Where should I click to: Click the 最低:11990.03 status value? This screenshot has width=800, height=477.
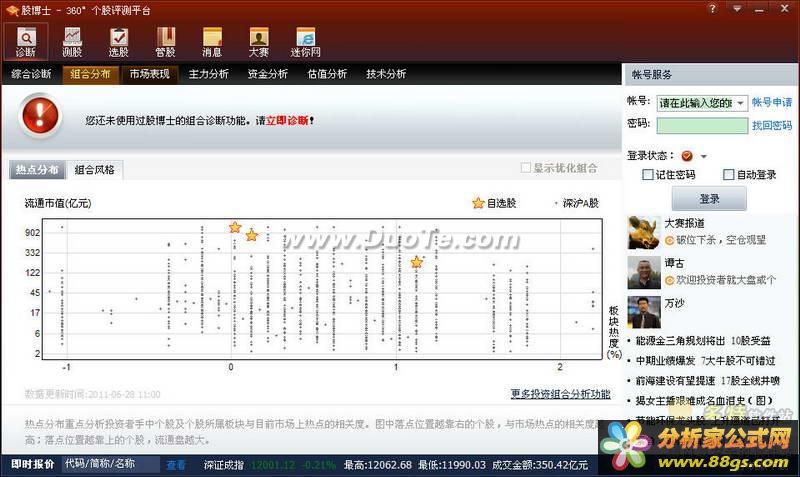[452, 465]
